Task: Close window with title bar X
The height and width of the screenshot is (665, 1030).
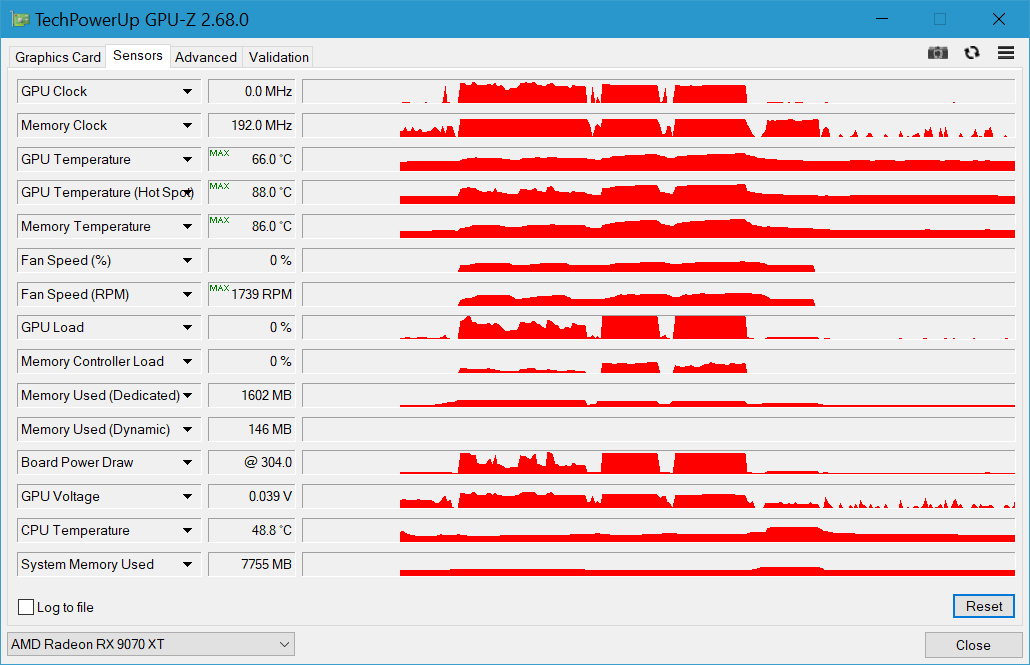Action: click(998, 19)
